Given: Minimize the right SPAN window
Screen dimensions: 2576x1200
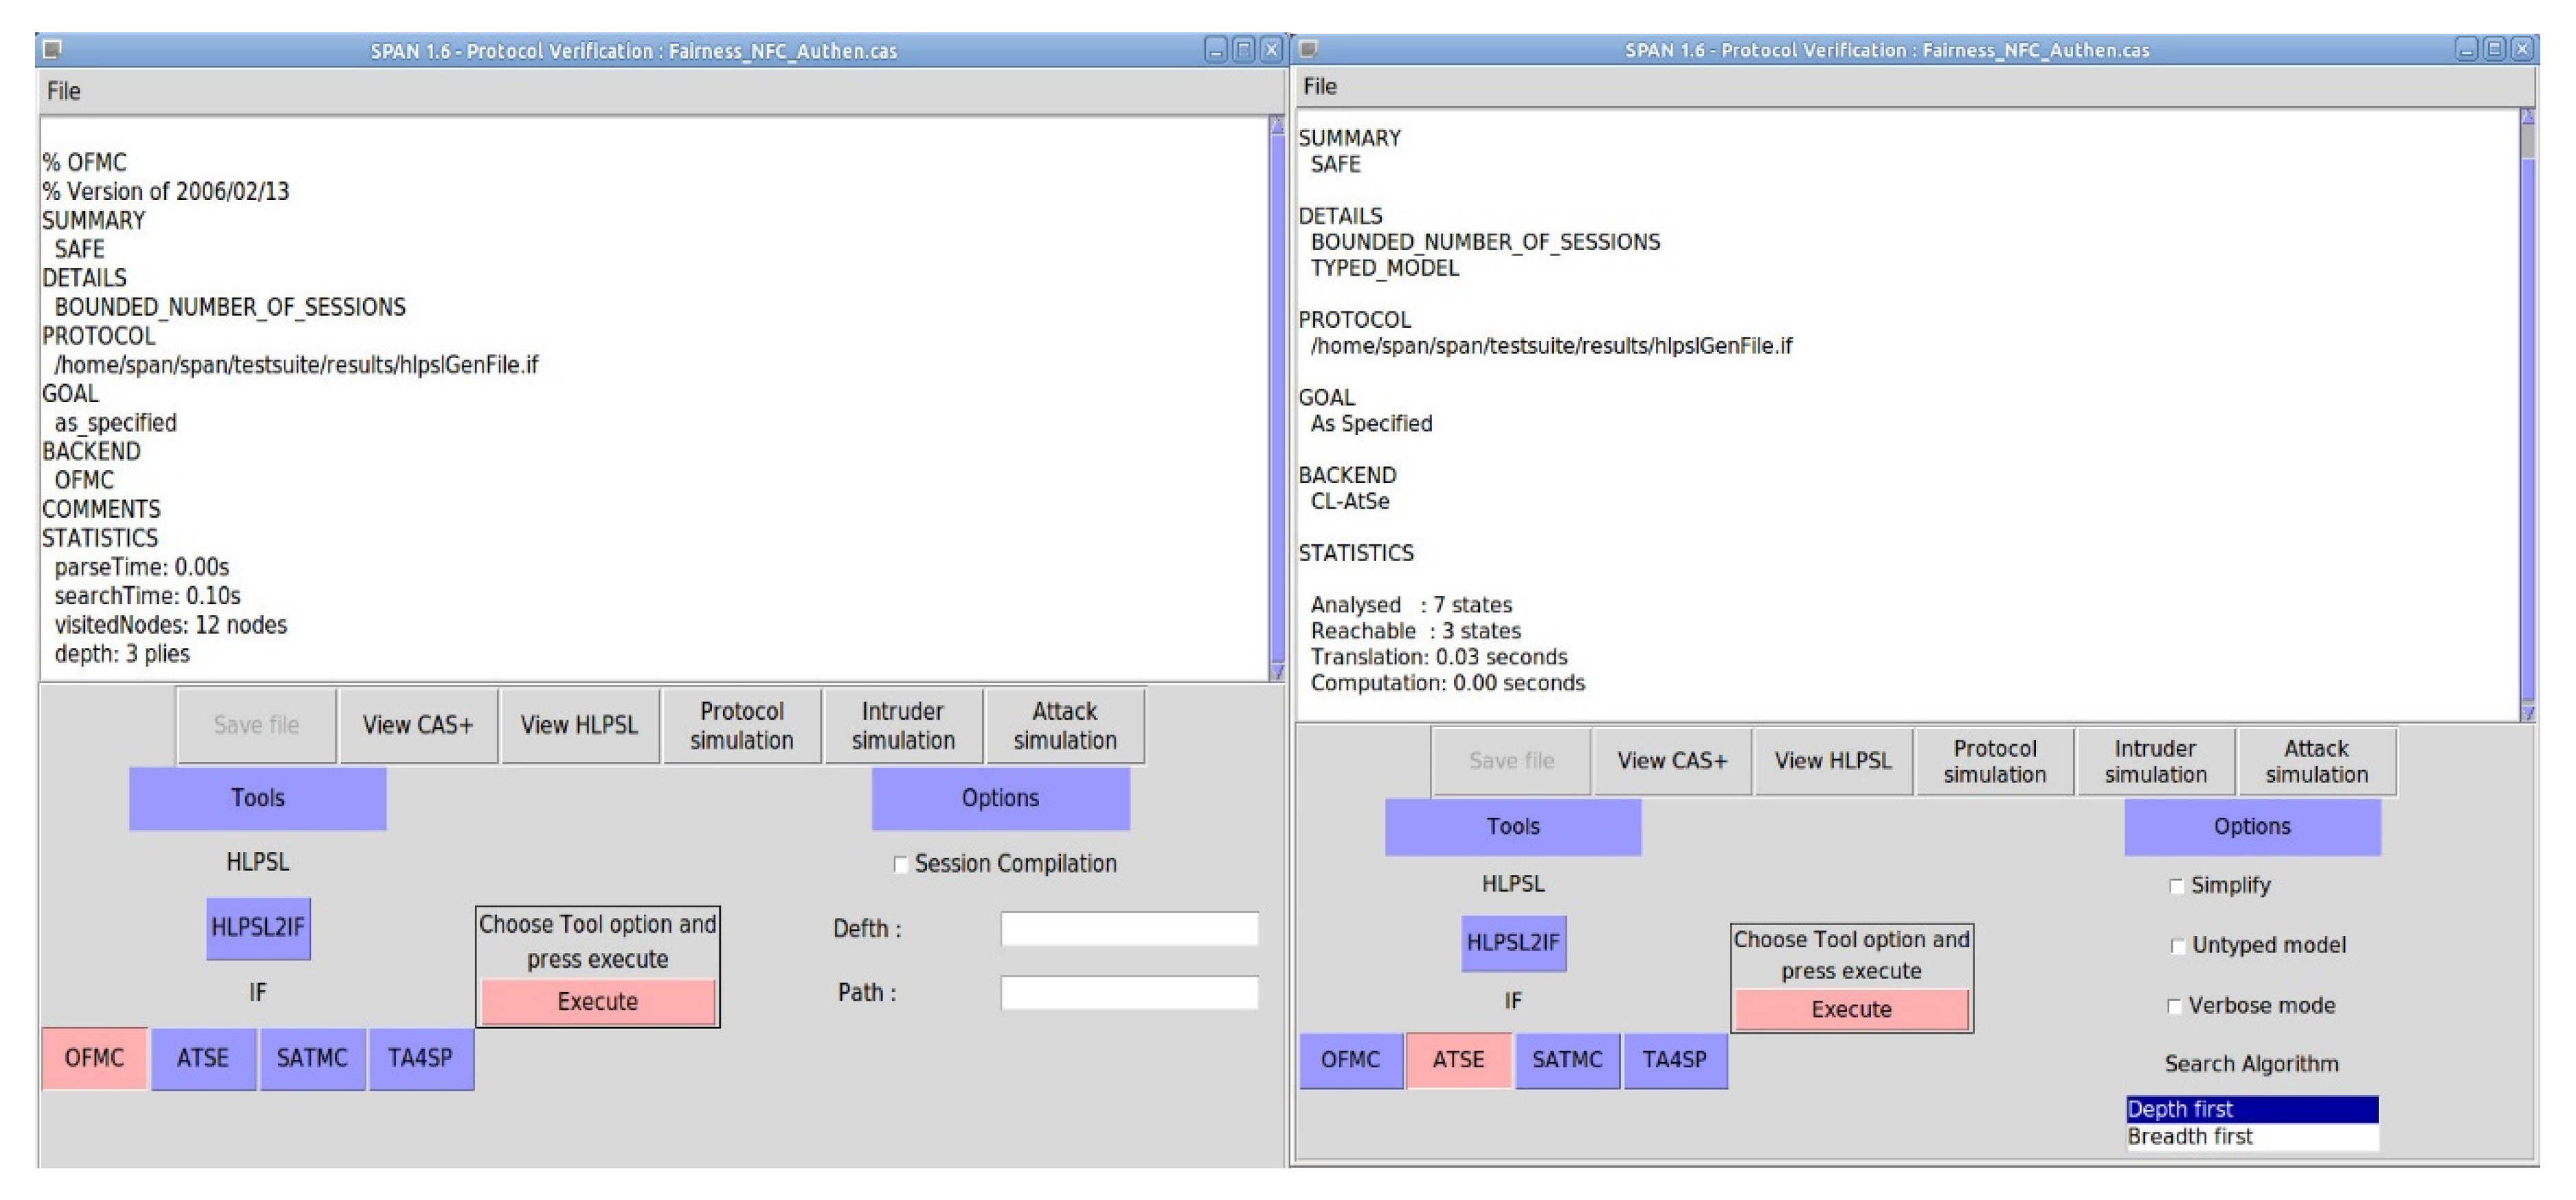Looking at the screenshot, I should pos(2466,49).
